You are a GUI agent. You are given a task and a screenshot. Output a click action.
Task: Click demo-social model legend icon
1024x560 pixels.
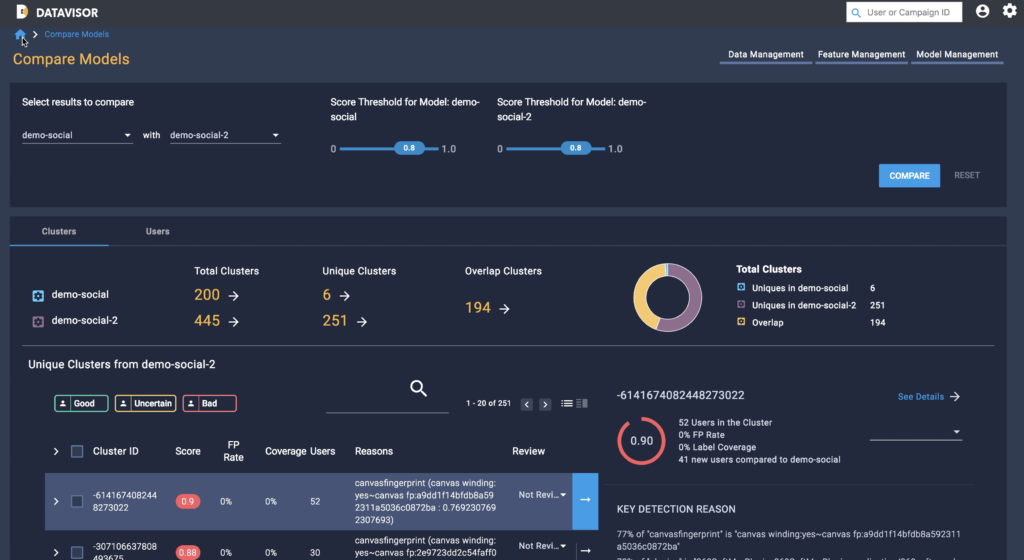pos(38,296)
